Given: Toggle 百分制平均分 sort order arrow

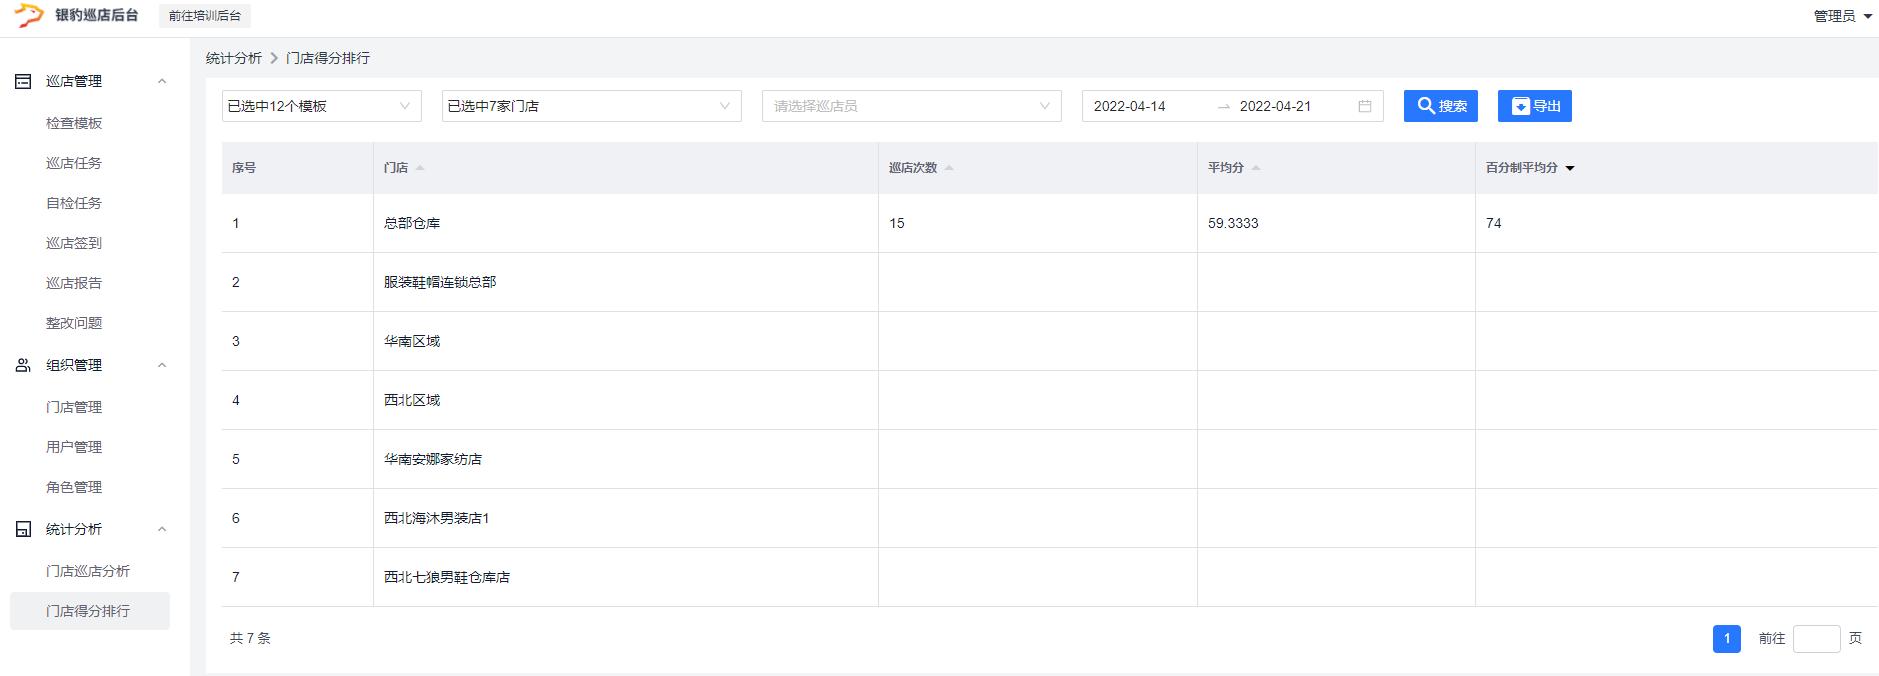Looking at the screenshot, I should tap(1570, 168).
